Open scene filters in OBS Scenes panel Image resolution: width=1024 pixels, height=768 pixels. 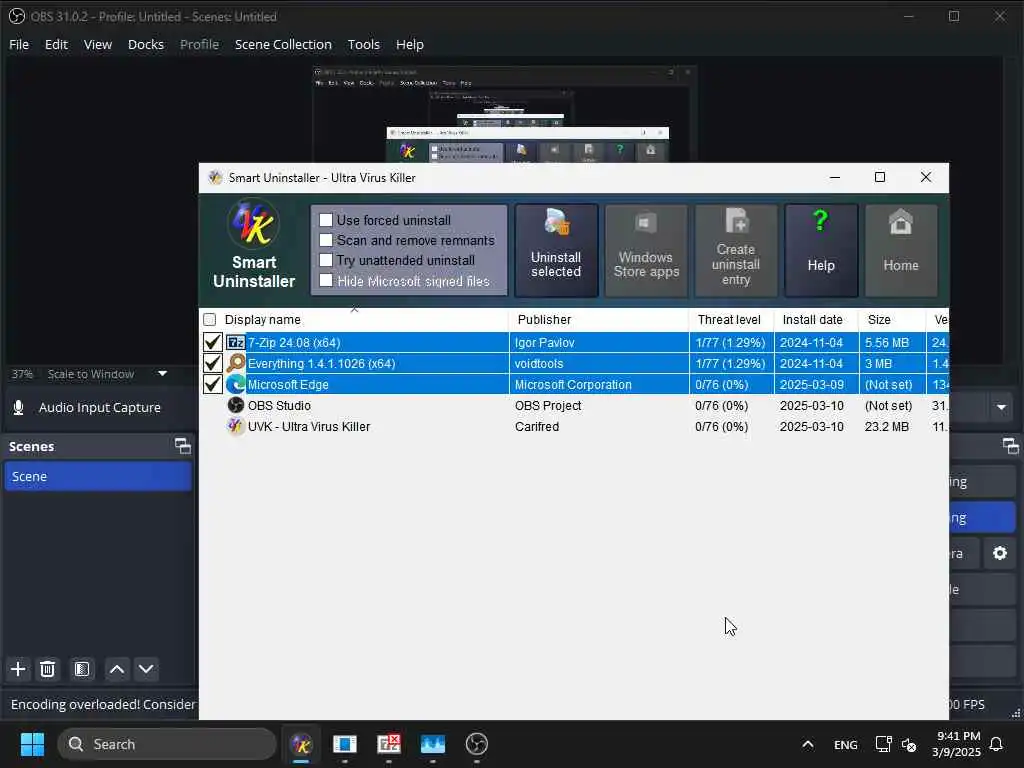click(x=82, y=669)
